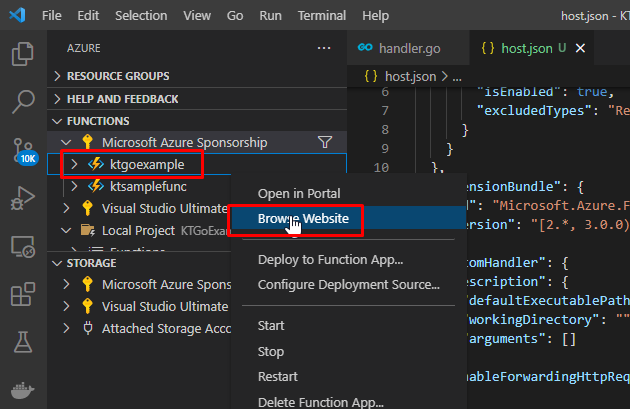Expand the ktsamplefunc function app node

74,186
